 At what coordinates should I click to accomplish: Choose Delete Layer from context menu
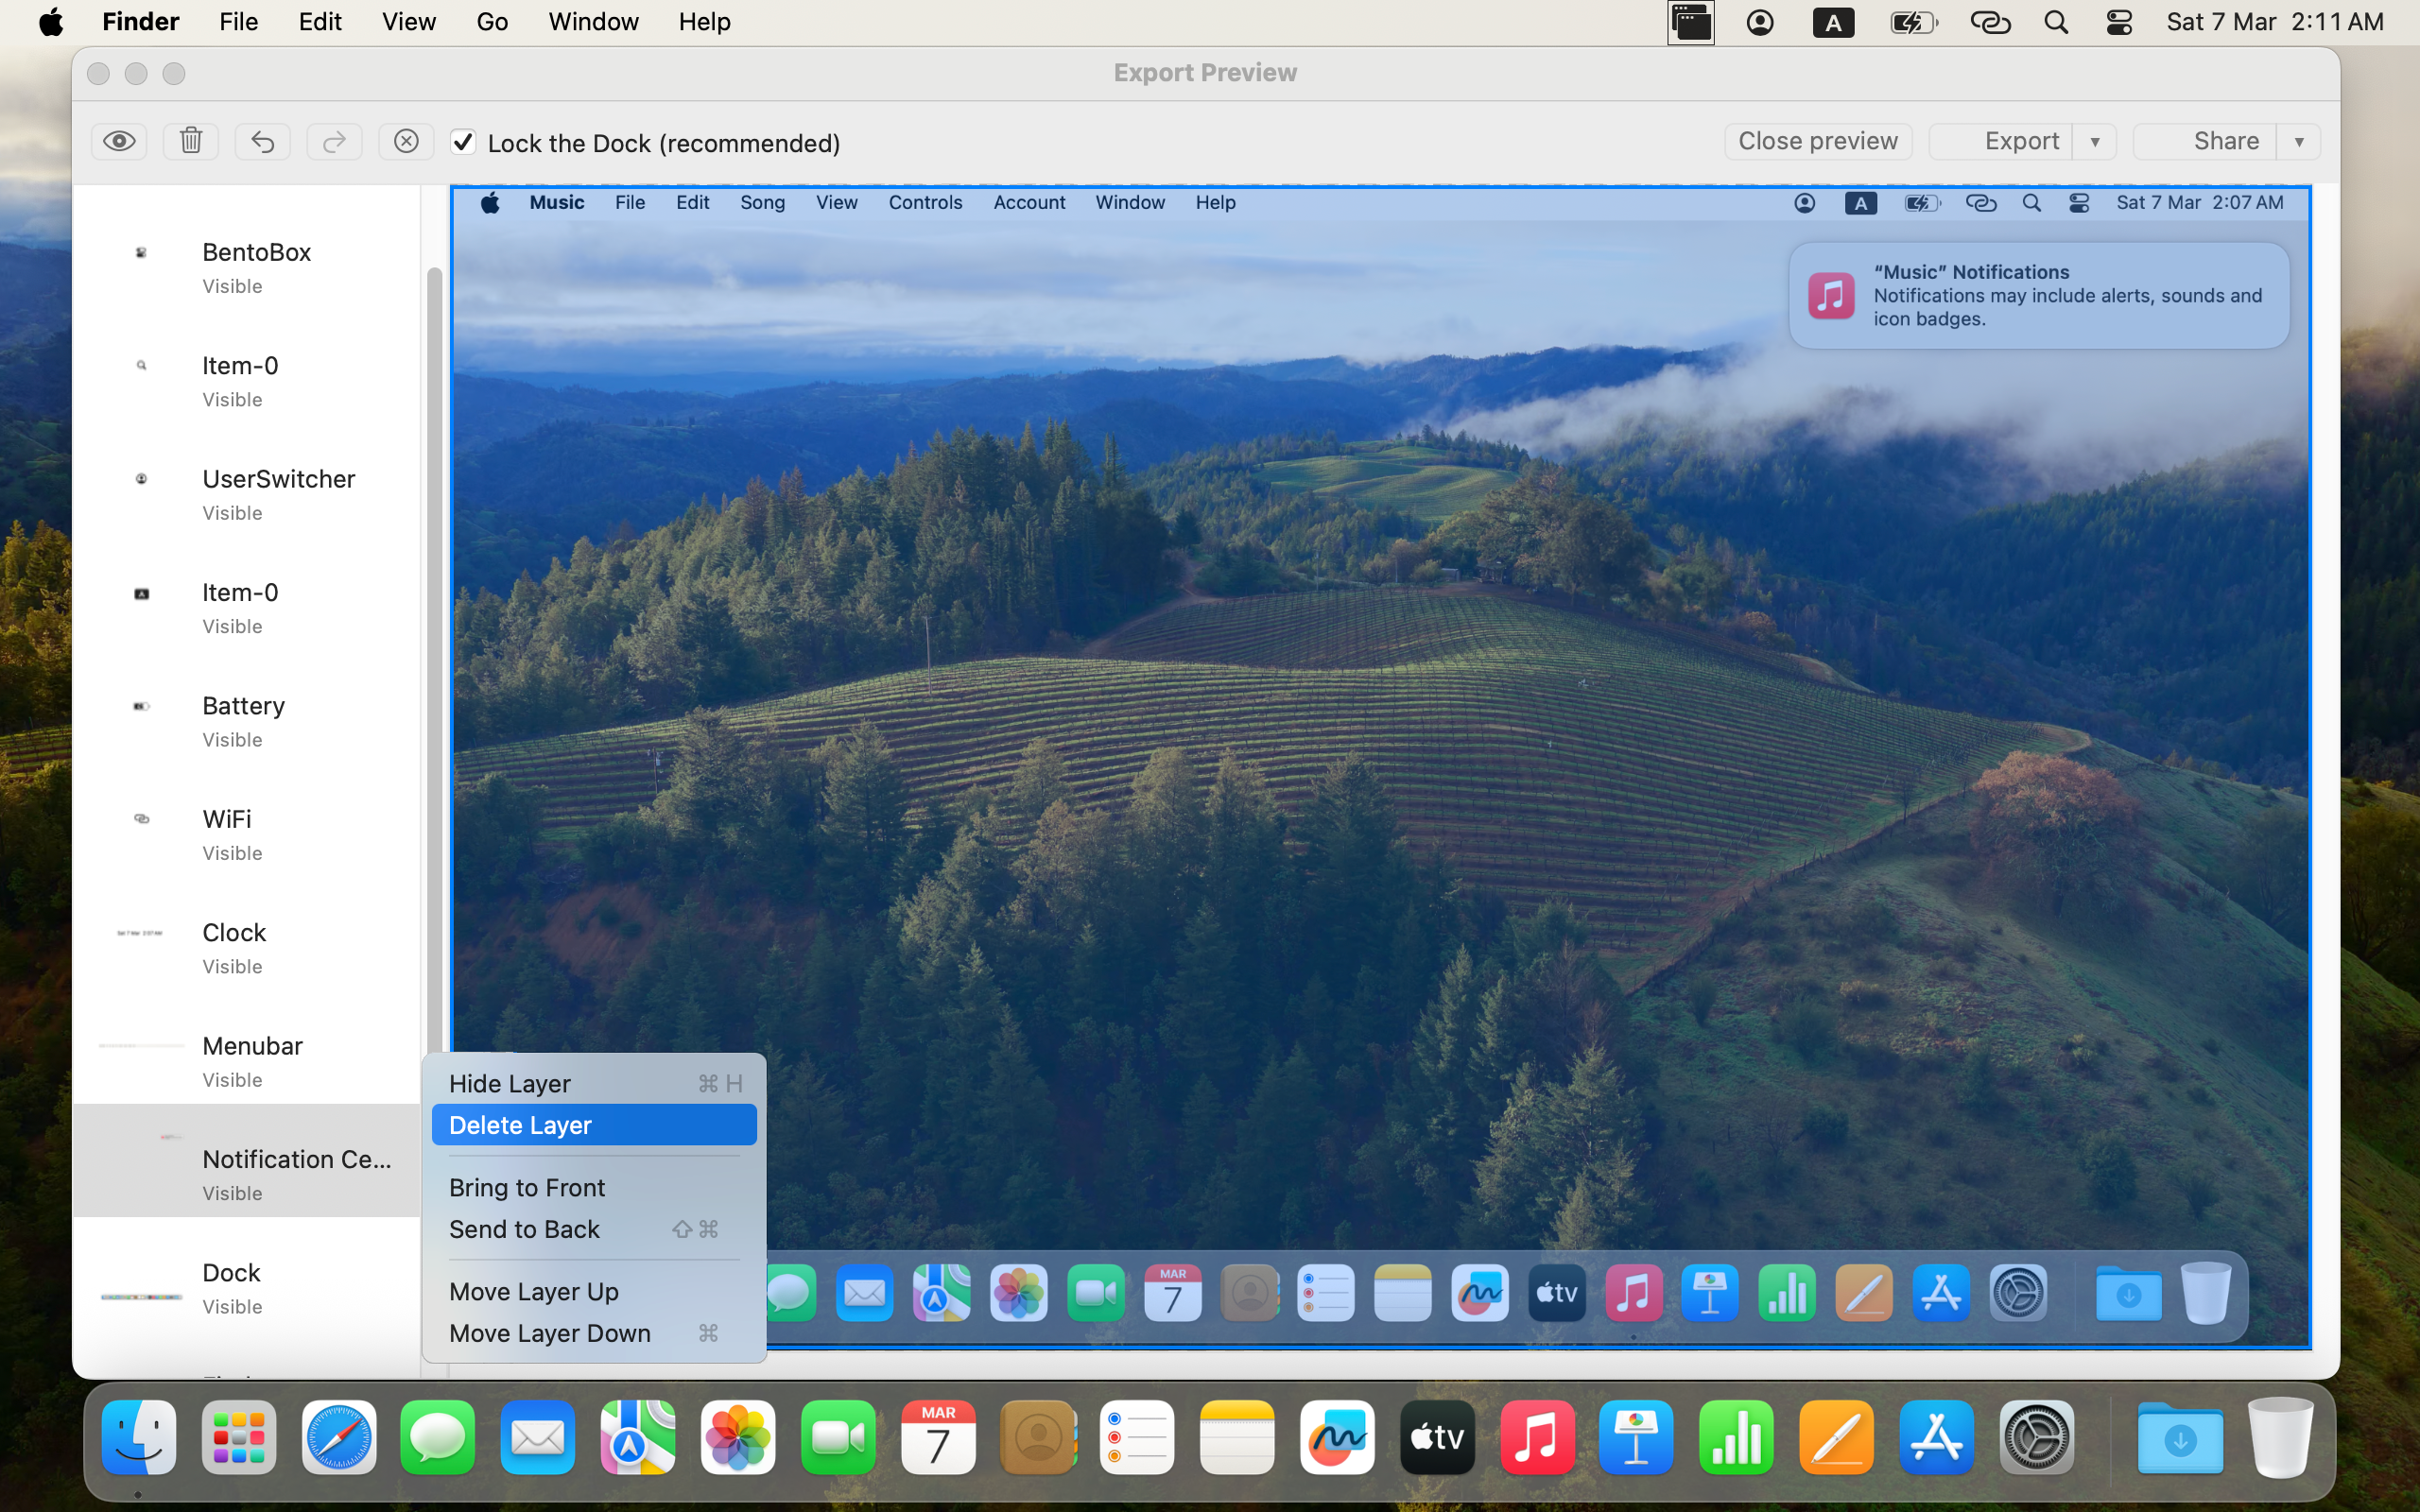[593, 1125]
